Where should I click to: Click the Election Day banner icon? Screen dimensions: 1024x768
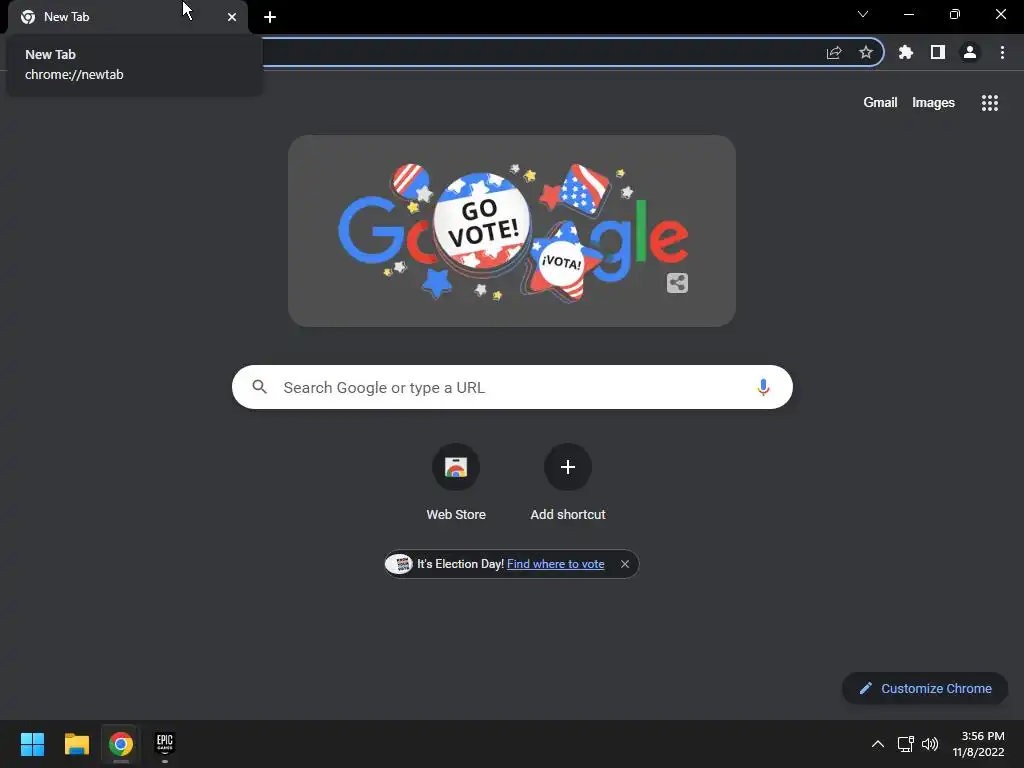(399, 564)
